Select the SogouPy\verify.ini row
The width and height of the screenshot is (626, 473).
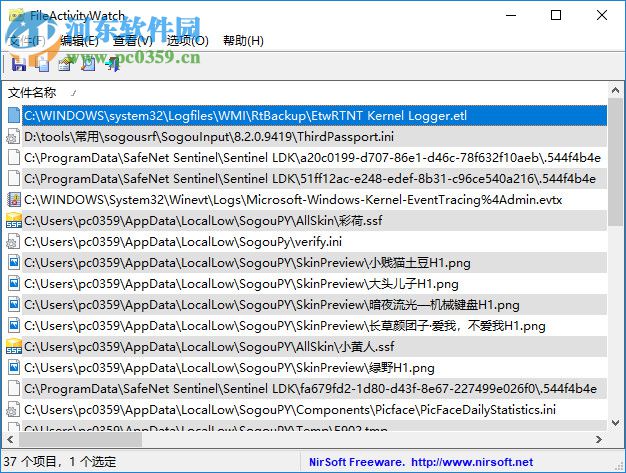point(314,242)
